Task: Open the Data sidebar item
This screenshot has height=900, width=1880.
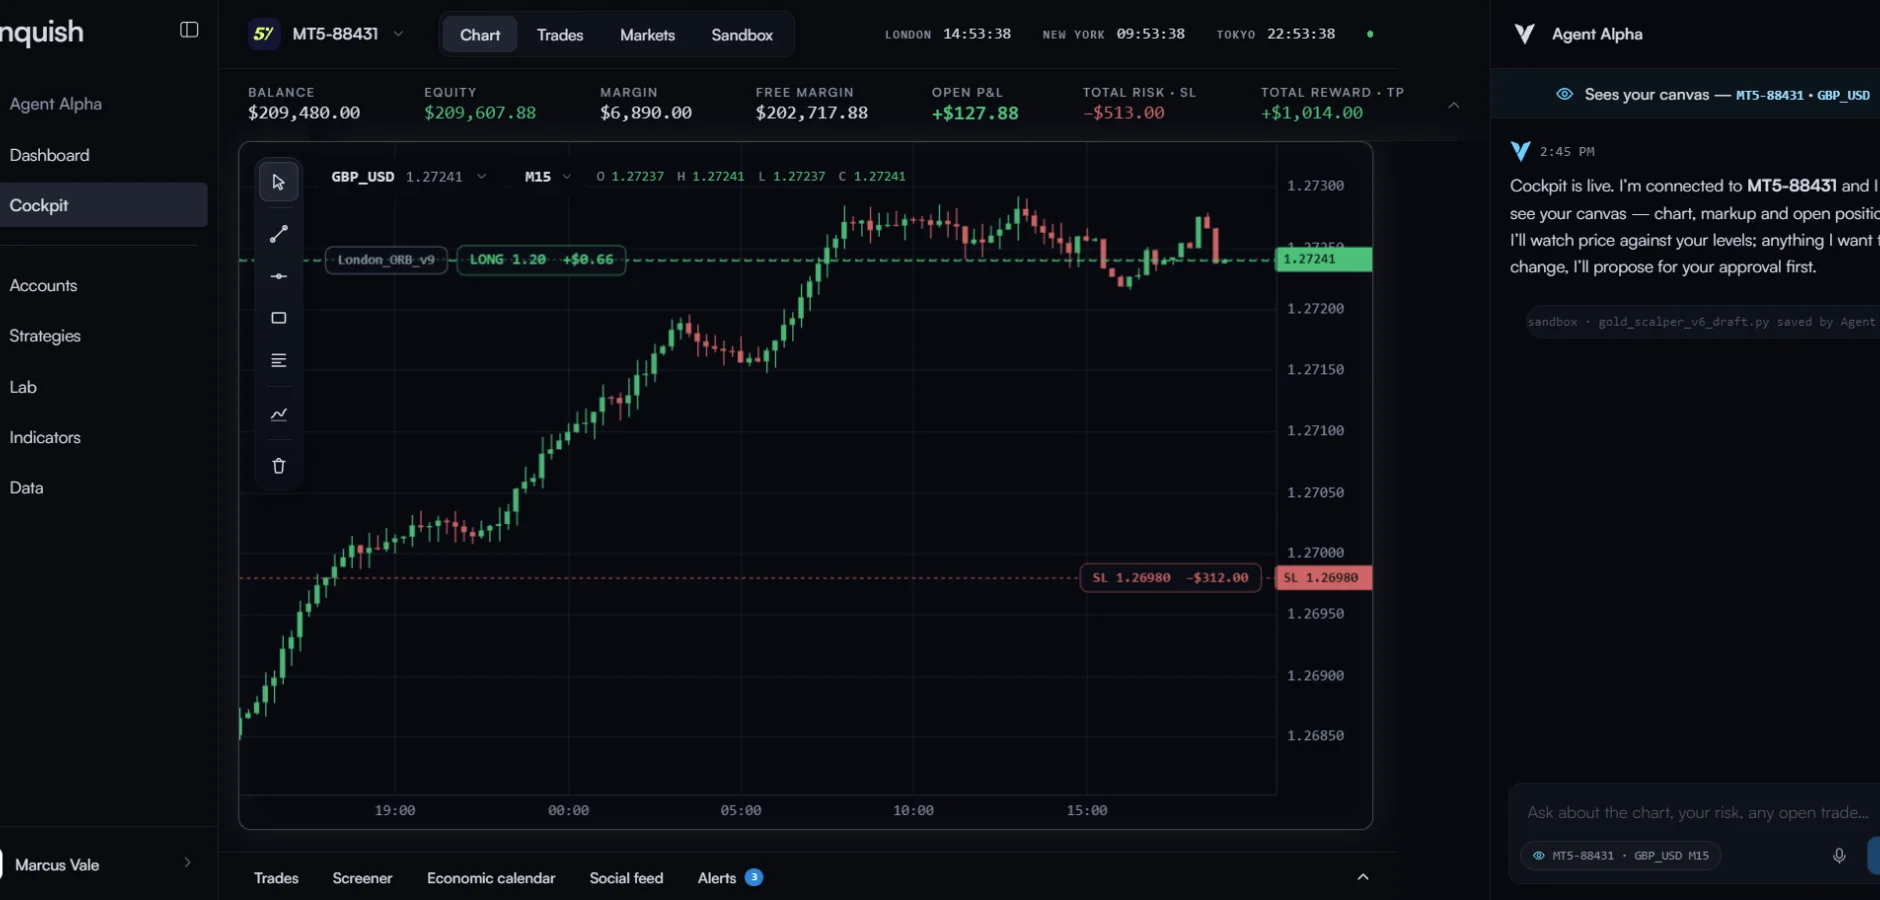Action: [26, 488]
